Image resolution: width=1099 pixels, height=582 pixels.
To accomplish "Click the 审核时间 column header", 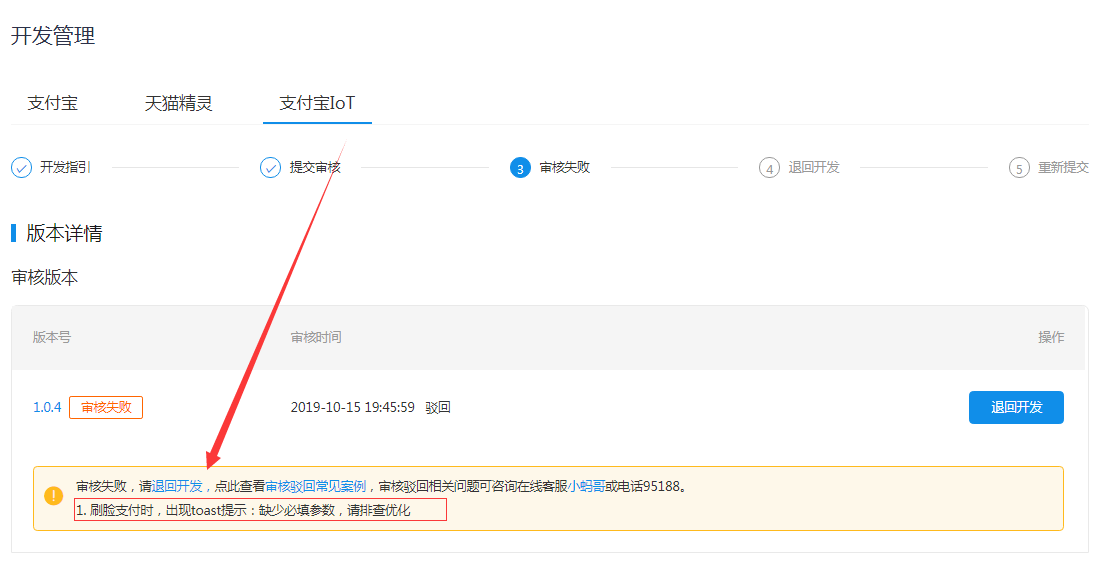I will [316, 337].
